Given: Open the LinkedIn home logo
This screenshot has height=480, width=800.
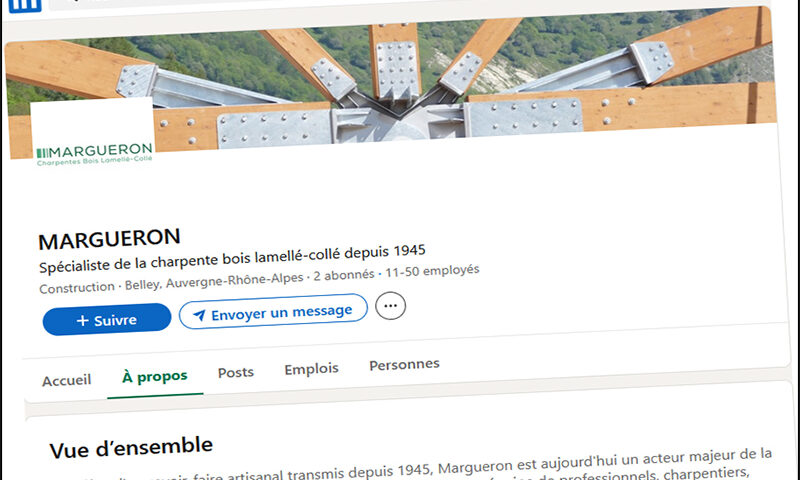Looking at the screenshot, I should click(25, 5).
